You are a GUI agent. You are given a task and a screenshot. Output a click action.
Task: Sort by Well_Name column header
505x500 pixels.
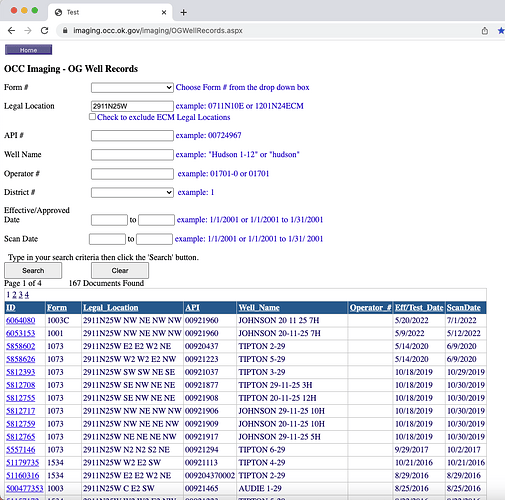259,308
